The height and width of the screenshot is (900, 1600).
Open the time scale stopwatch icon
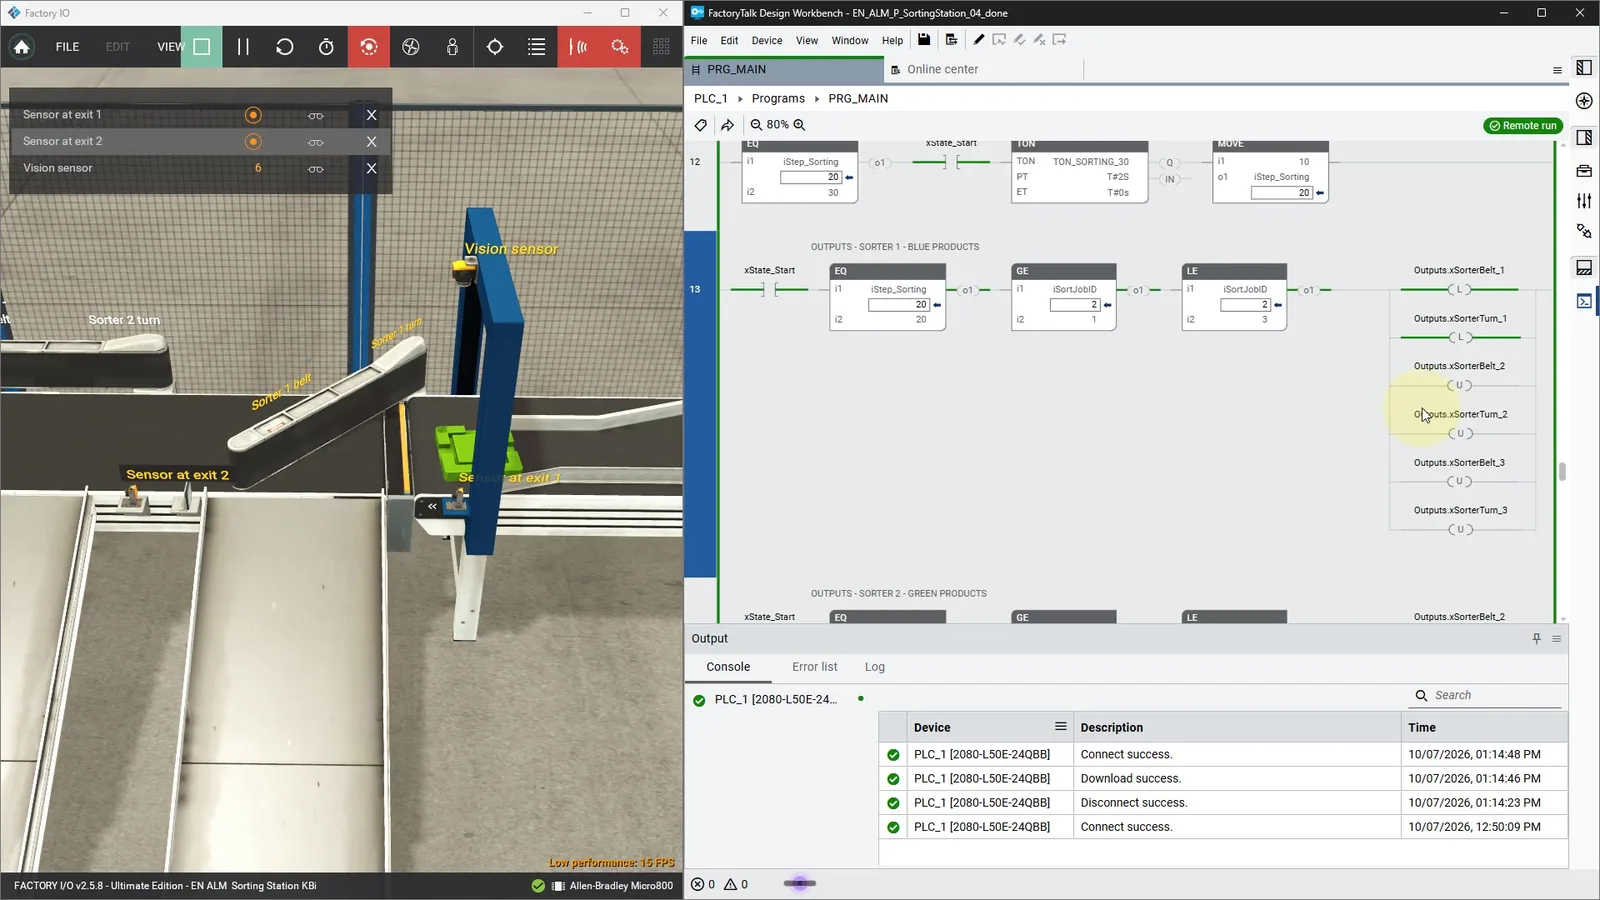(326, 47)
